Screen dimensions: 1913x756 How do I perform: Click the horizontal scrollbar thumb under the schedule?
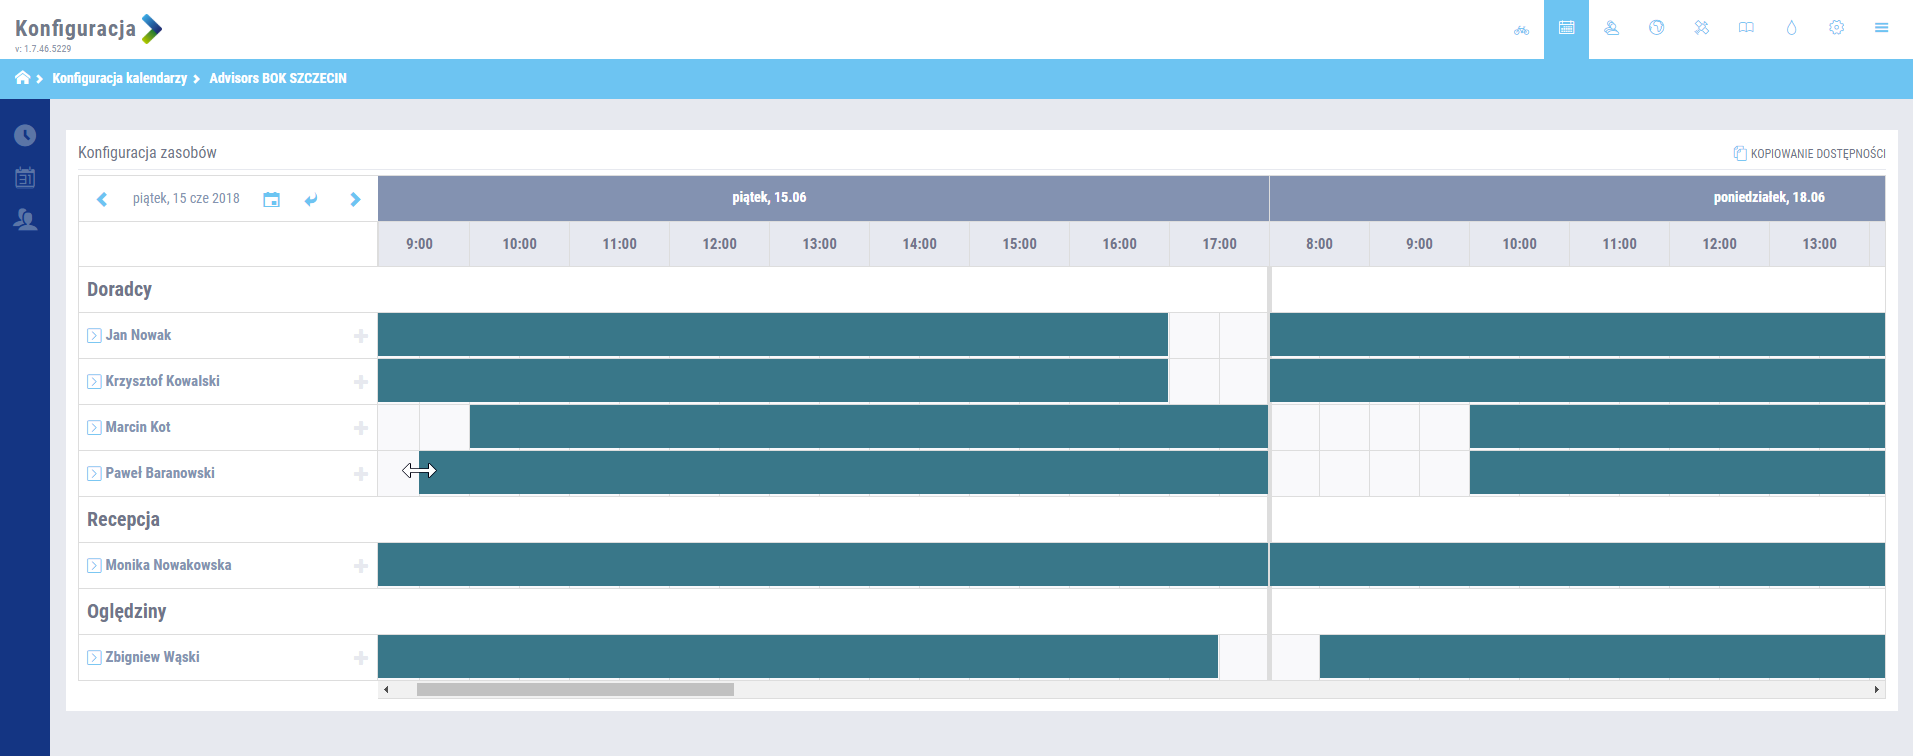pyautogui.click(x=575, y=689)
